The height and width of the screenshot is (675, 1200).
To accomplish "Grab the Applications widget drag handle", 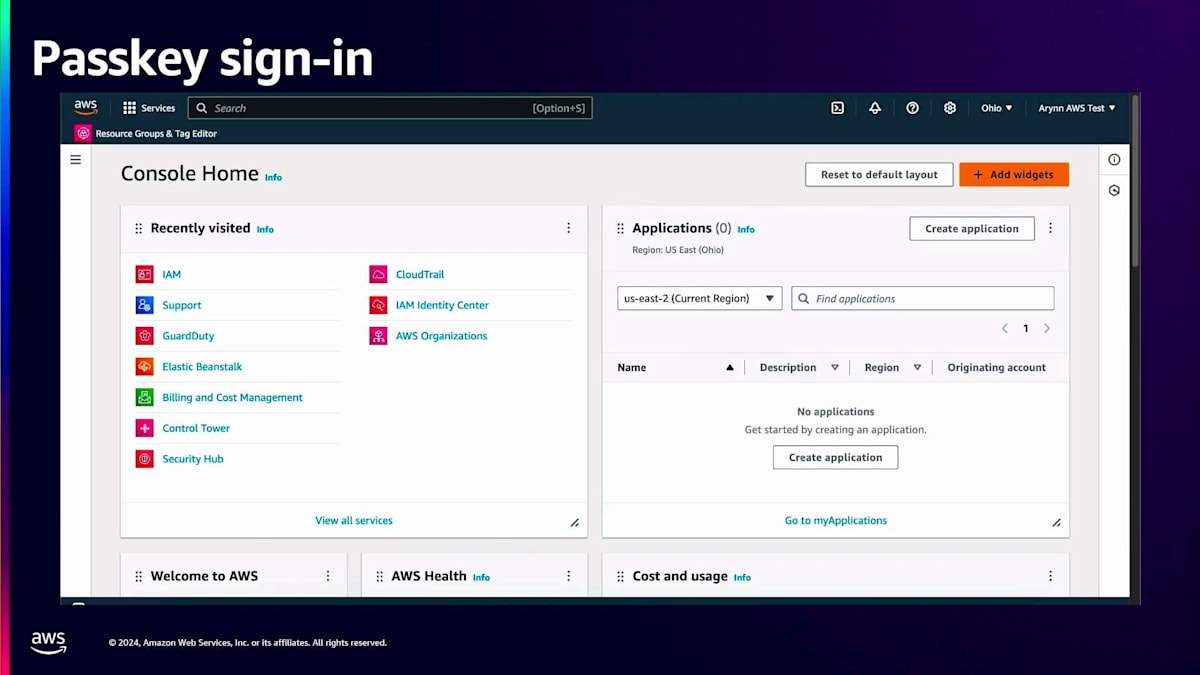I will [x=620, y=228].
